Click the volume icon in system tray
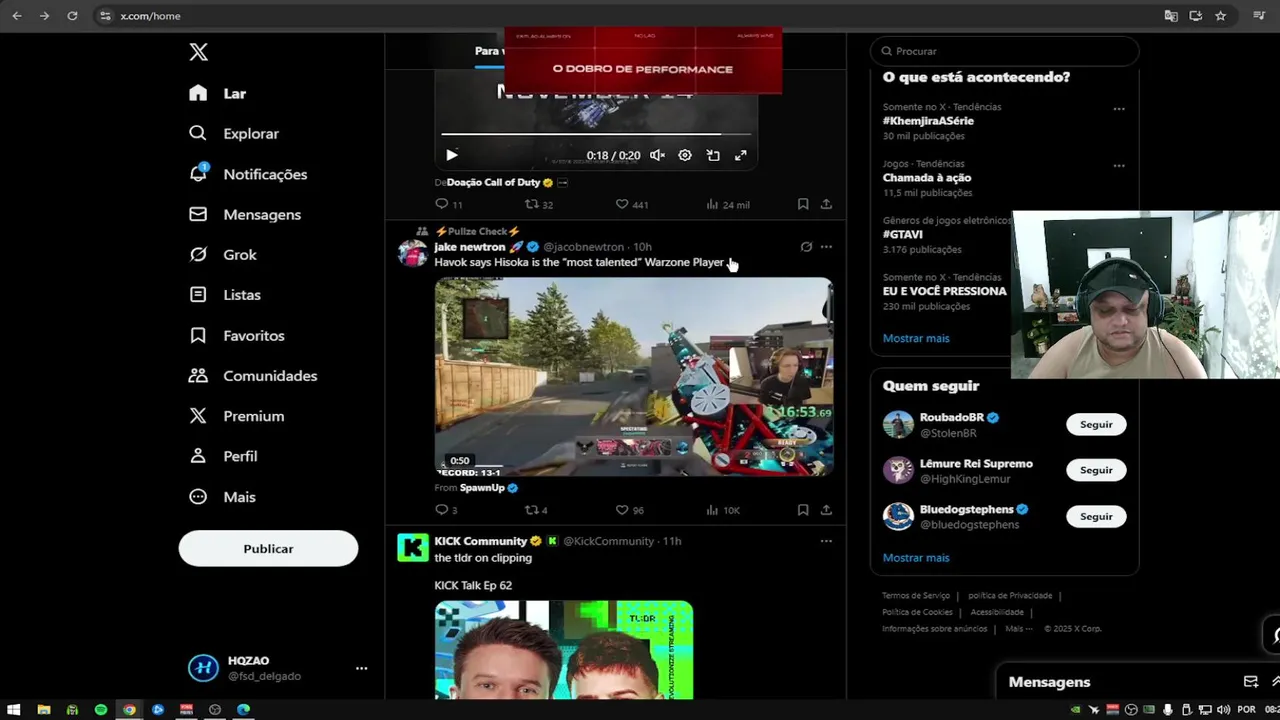This screenshot has height=720, width=1280. coord(1223,710)
